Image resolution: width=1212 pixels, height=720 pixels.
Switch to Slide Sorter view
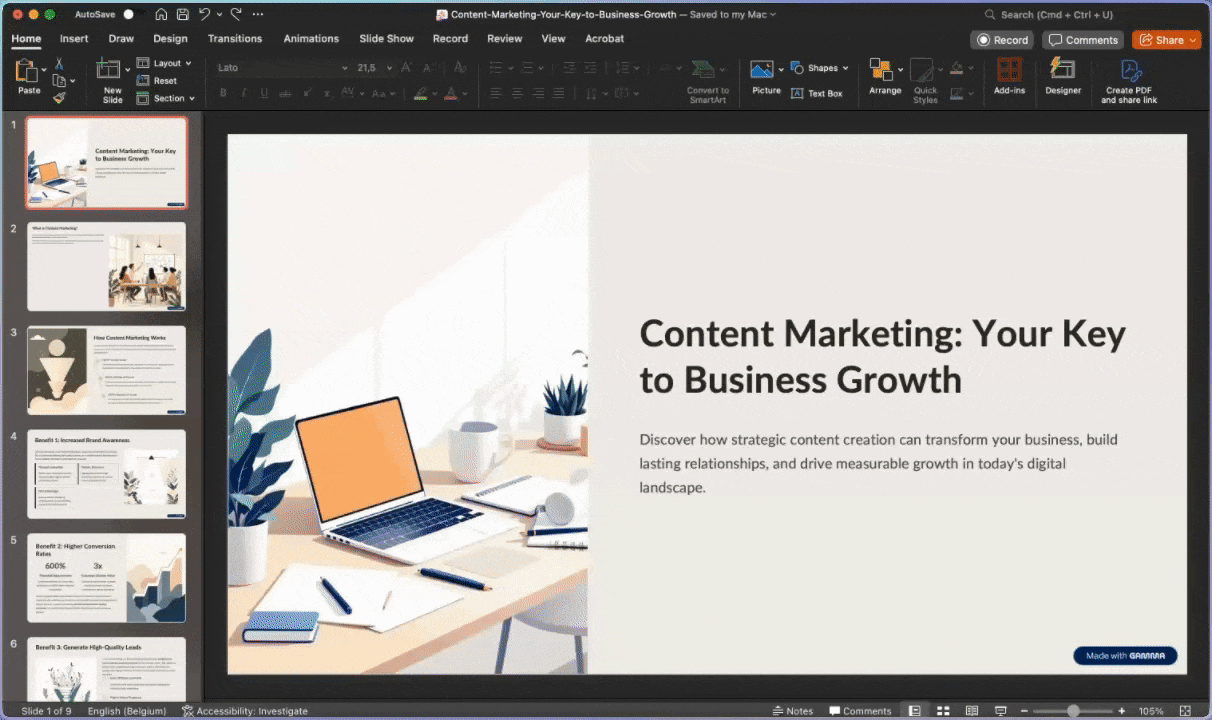(943, 710)
